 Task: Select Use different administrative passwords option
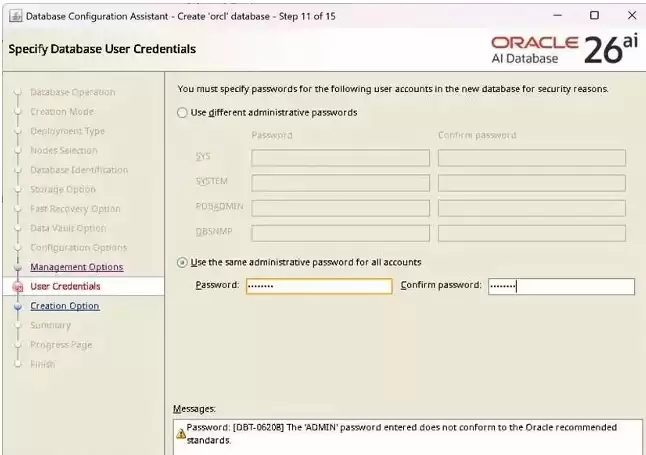[182, 113]
